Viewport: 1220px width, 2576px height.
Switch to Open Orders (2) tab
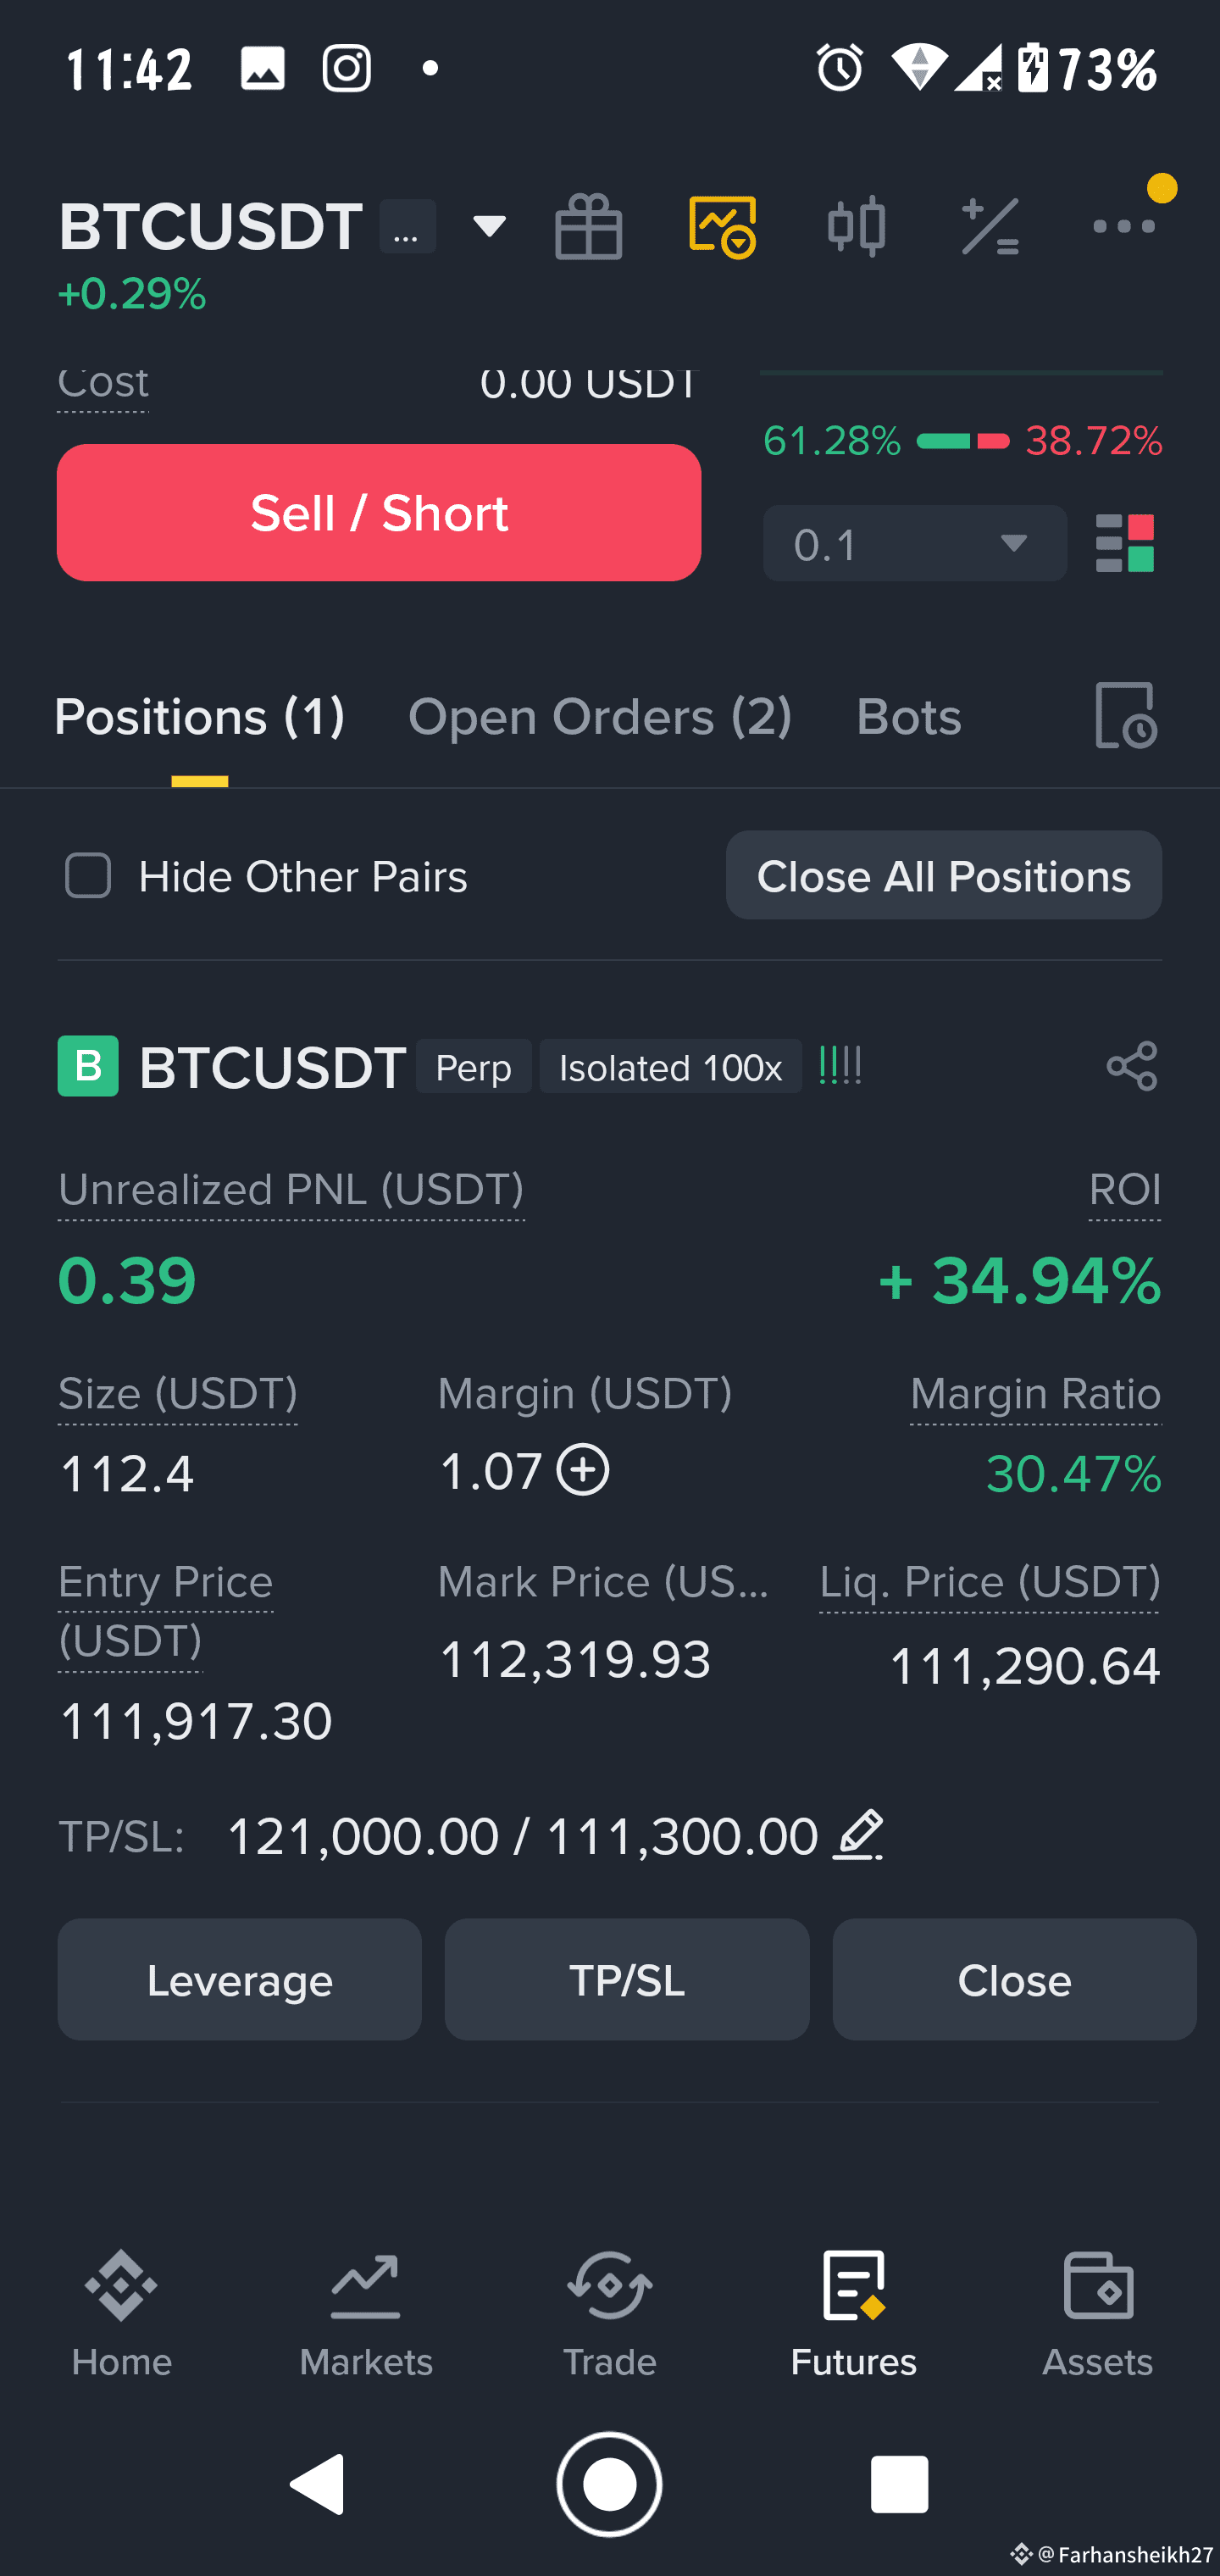[x=600, y=717]
